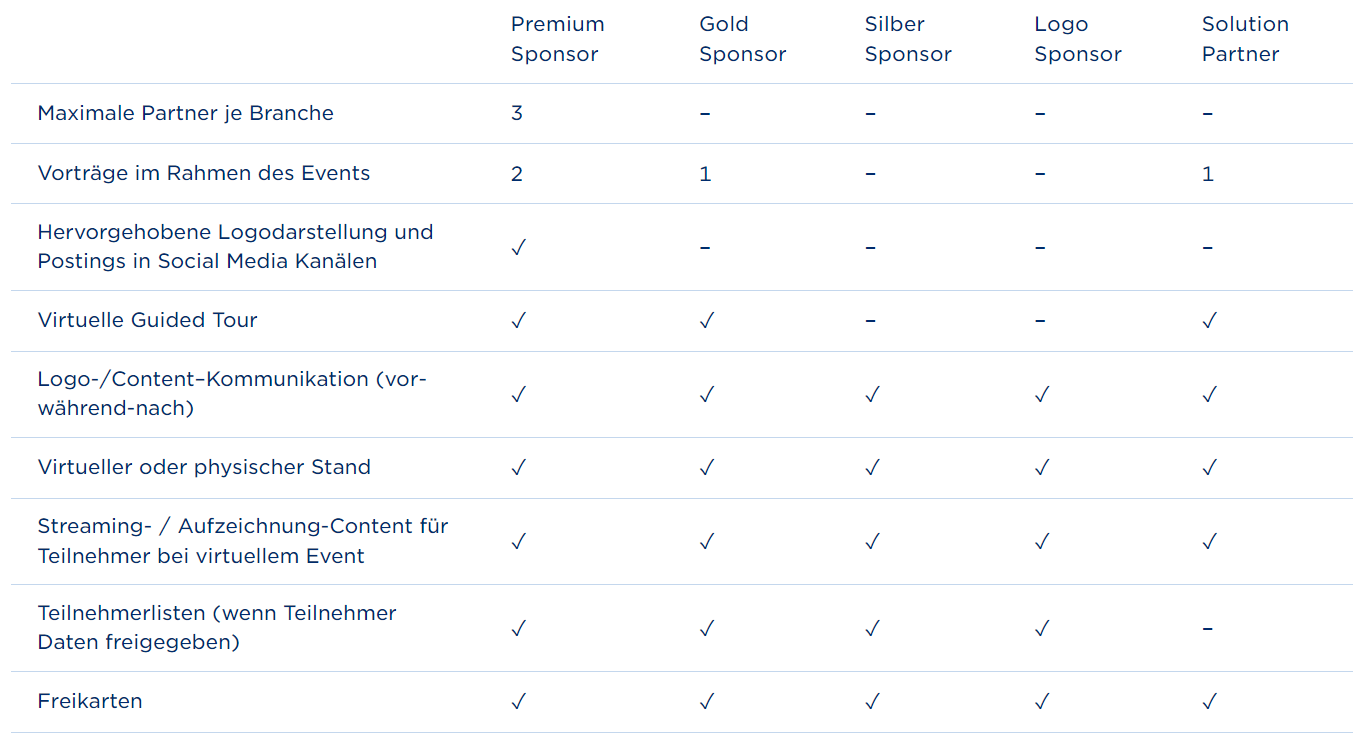Click the Logo Sponsor checkmark for Streaming-/Aufzeichnung-Content
This screenshot has height=748, width=1365.
1042,542
